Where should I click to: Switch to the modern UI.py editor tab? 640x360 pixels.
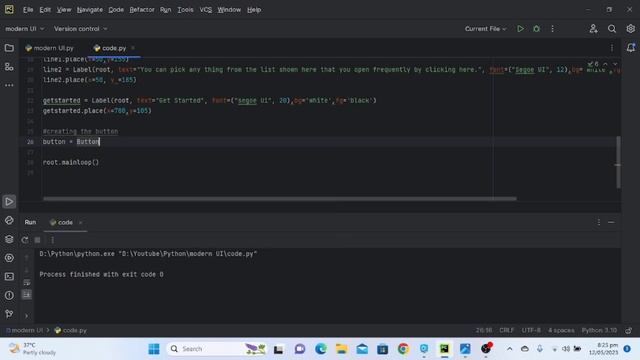(x=49, y=48)
